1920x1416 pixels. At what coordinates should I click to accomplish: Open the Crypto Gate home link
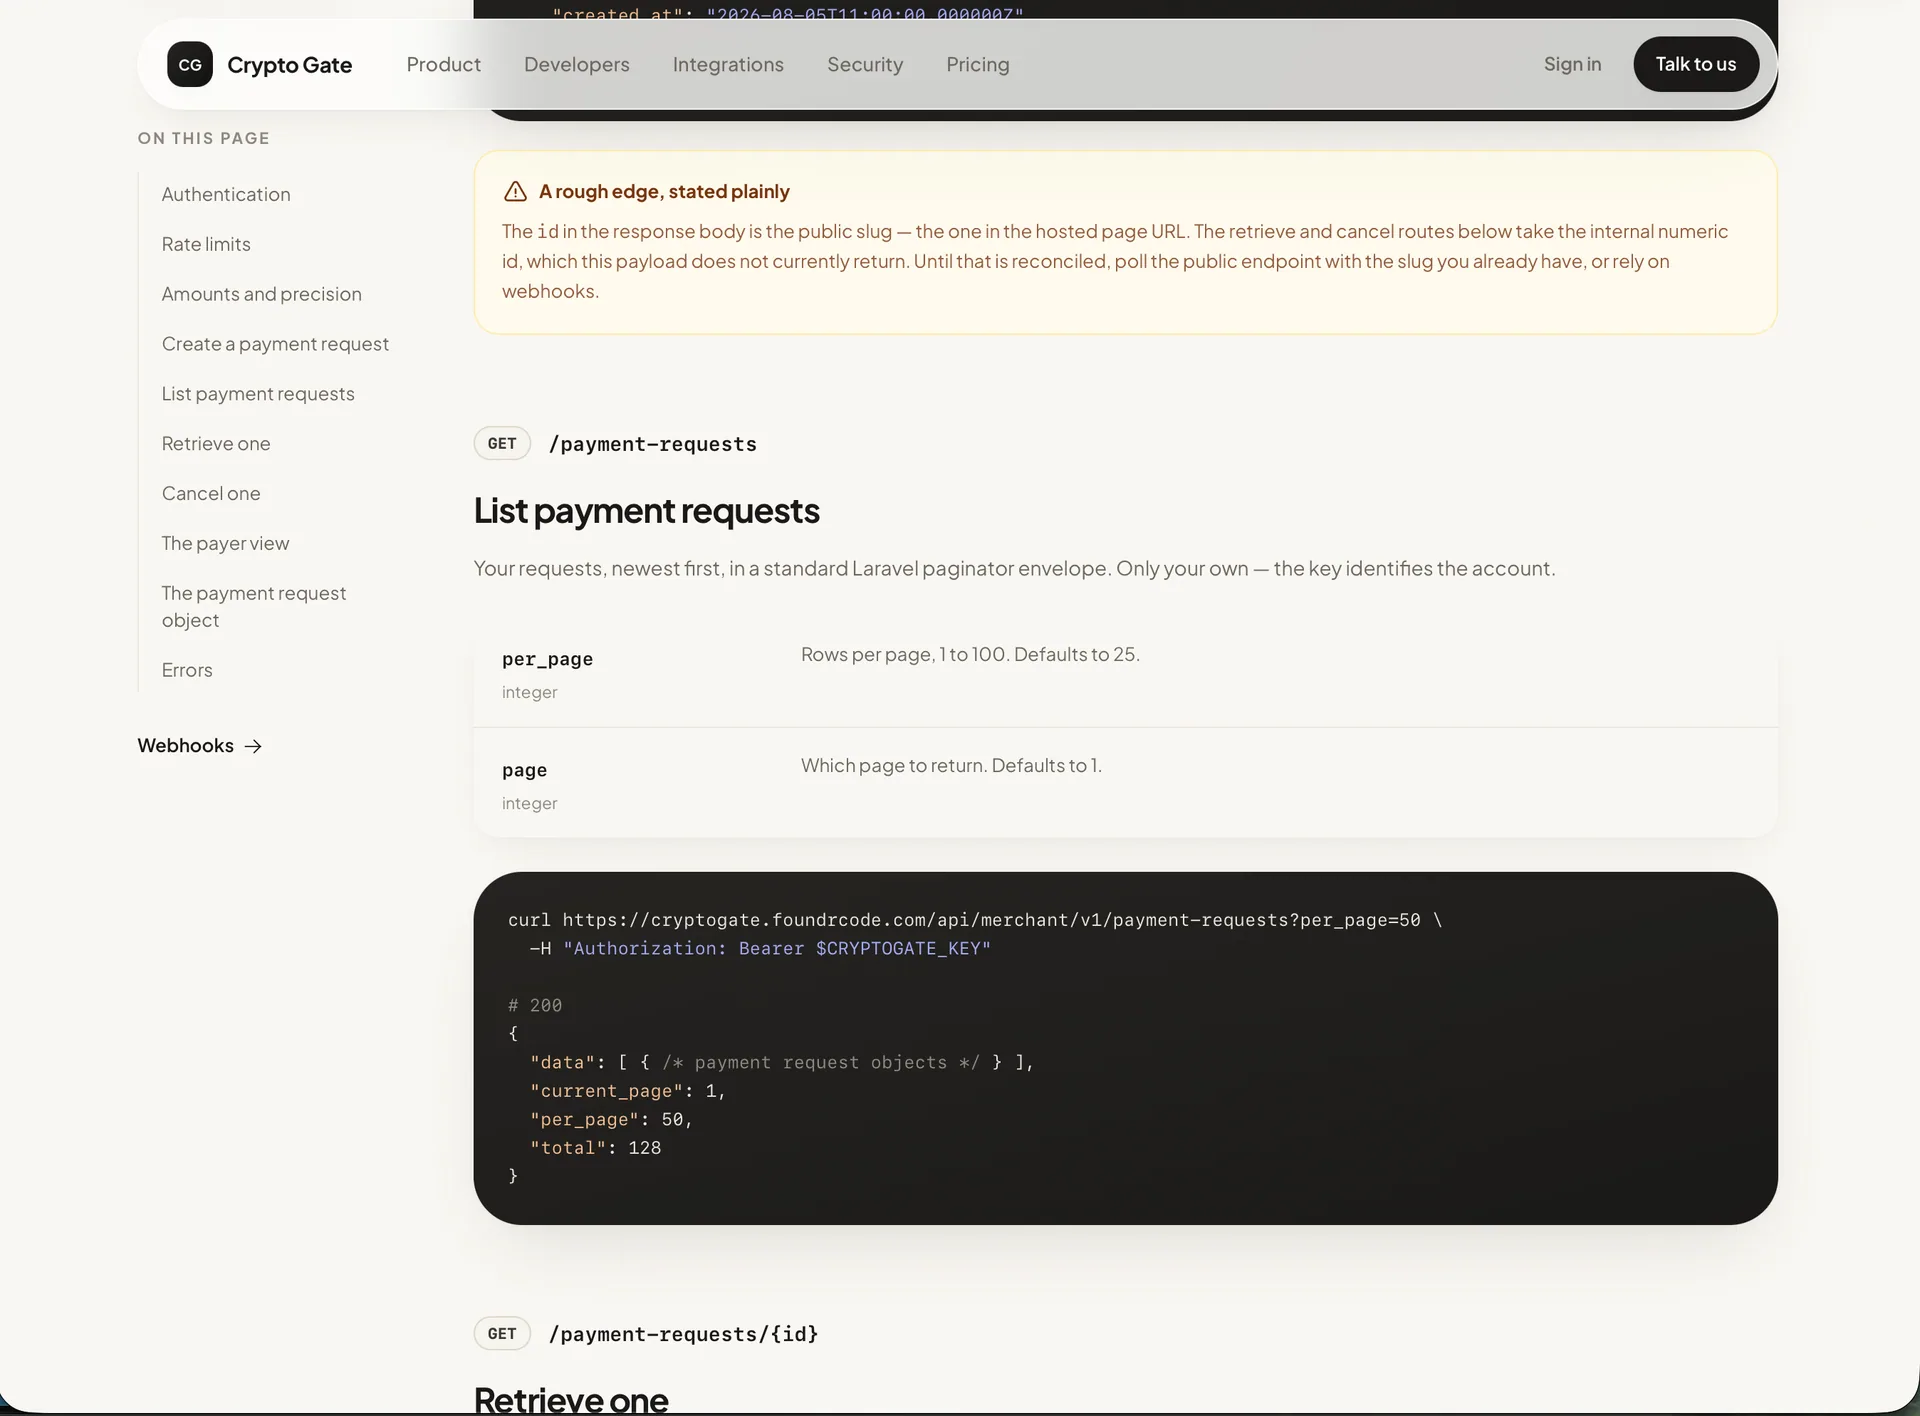pyautogui.click(x=260, y=64)
